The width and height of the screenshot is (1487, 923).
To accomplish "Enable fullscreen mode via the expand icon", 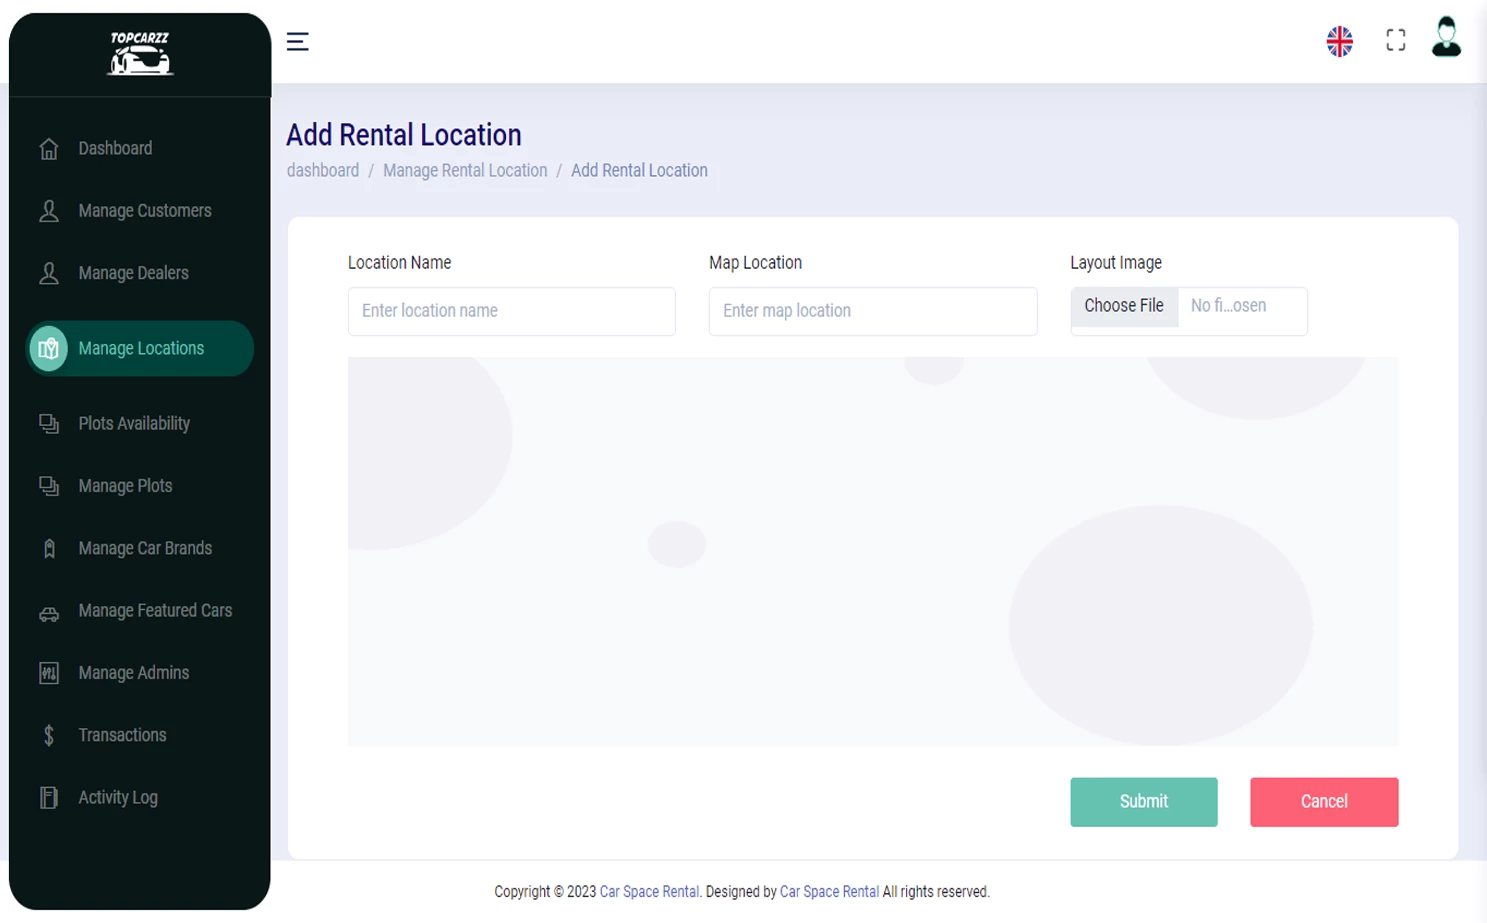I will coord(1394,41).
